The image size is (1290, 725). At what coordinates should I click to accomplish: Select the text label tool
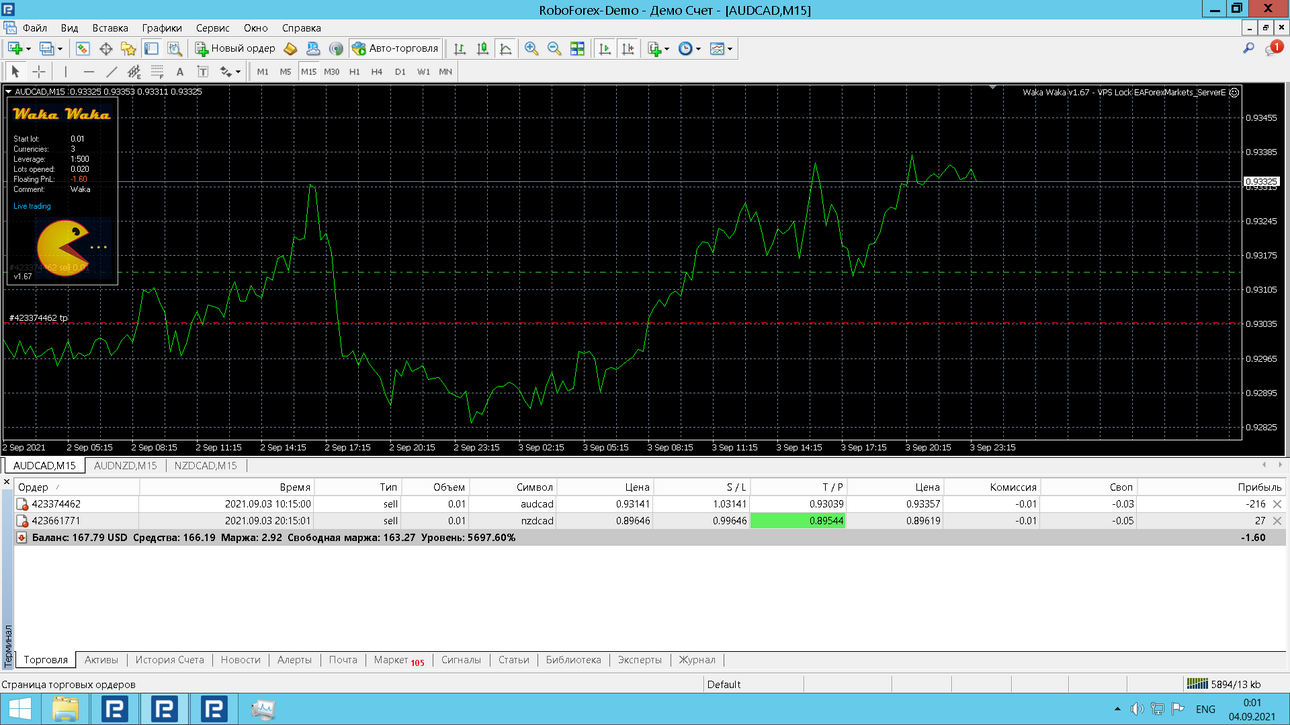[203, 72]
